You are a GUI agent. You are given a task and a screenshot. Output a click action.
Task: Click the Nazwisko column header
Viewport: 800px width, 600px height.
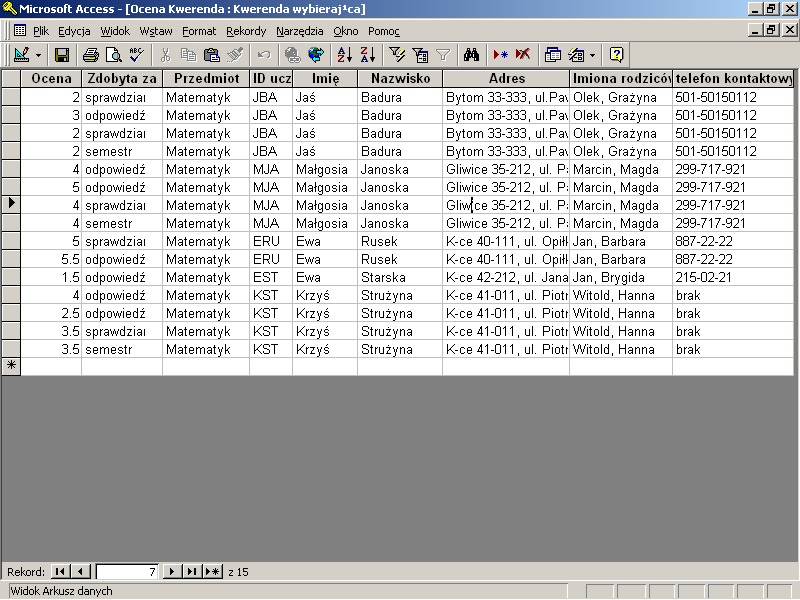[x=399, y=78]
